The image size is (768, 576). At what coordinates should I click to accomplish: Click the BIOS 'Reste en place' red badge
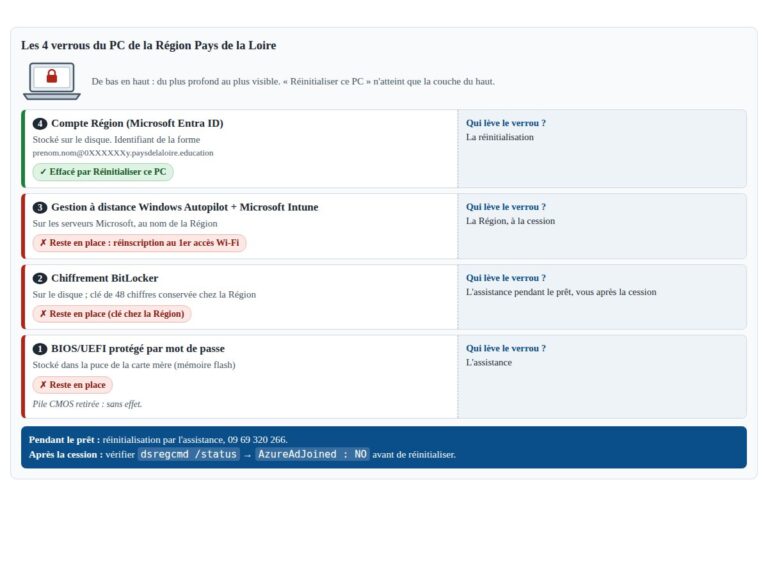point(72,385)
